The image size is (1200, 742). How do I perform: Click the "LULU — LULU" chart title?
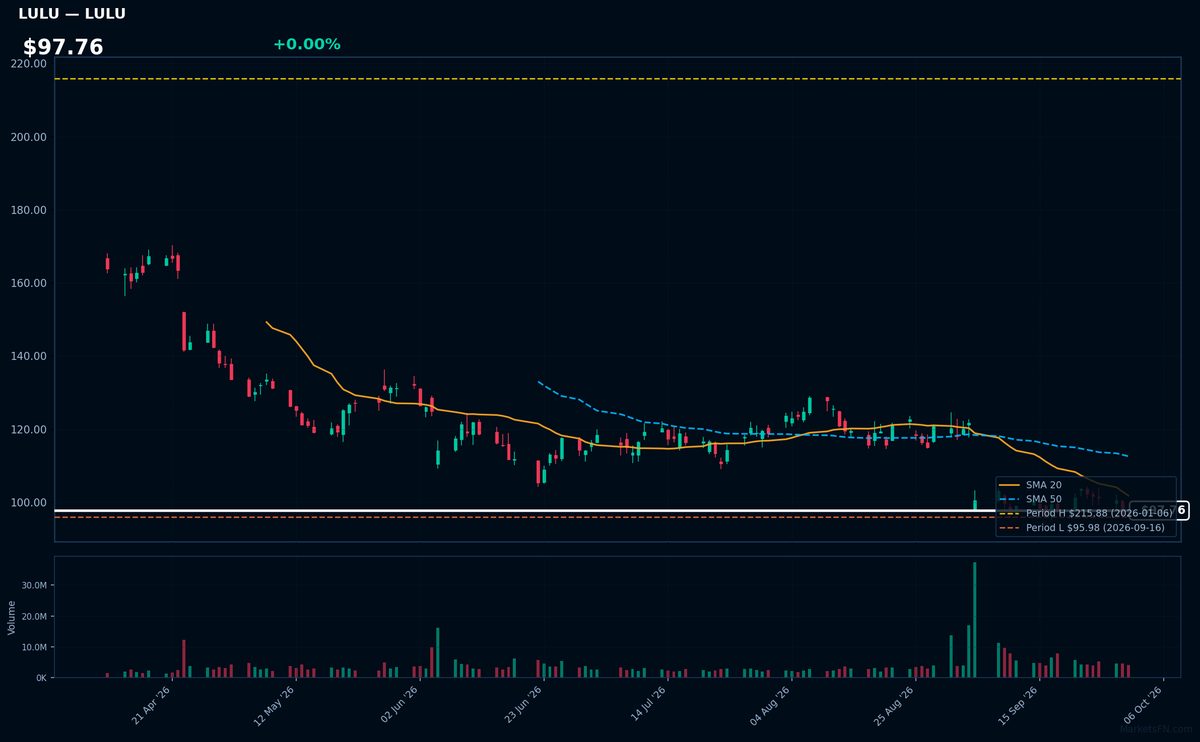(x=72, y=14)
